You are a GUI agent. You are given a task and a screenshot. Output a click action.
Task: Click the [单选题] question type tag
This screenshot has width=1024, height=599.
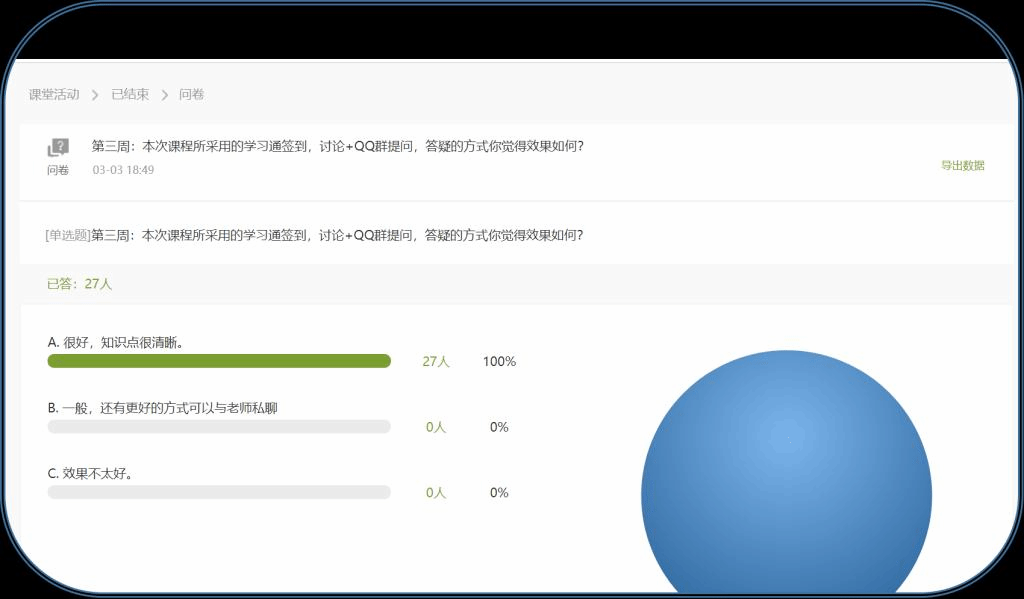[x=67, y=236]
